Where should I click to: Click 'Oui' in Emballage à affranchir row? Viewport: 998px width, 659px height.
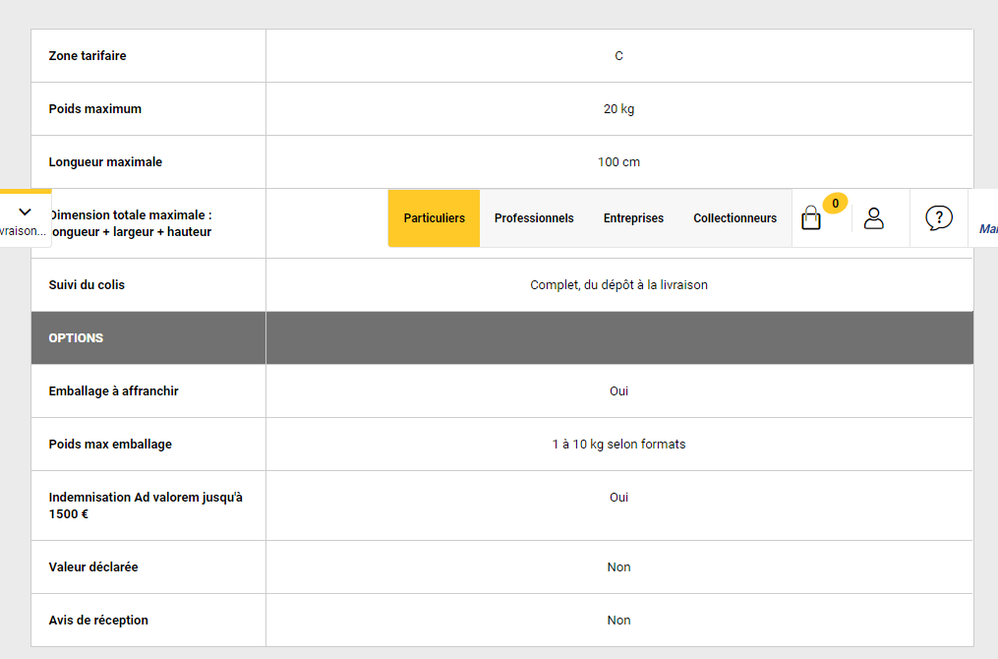pos(619,391)
